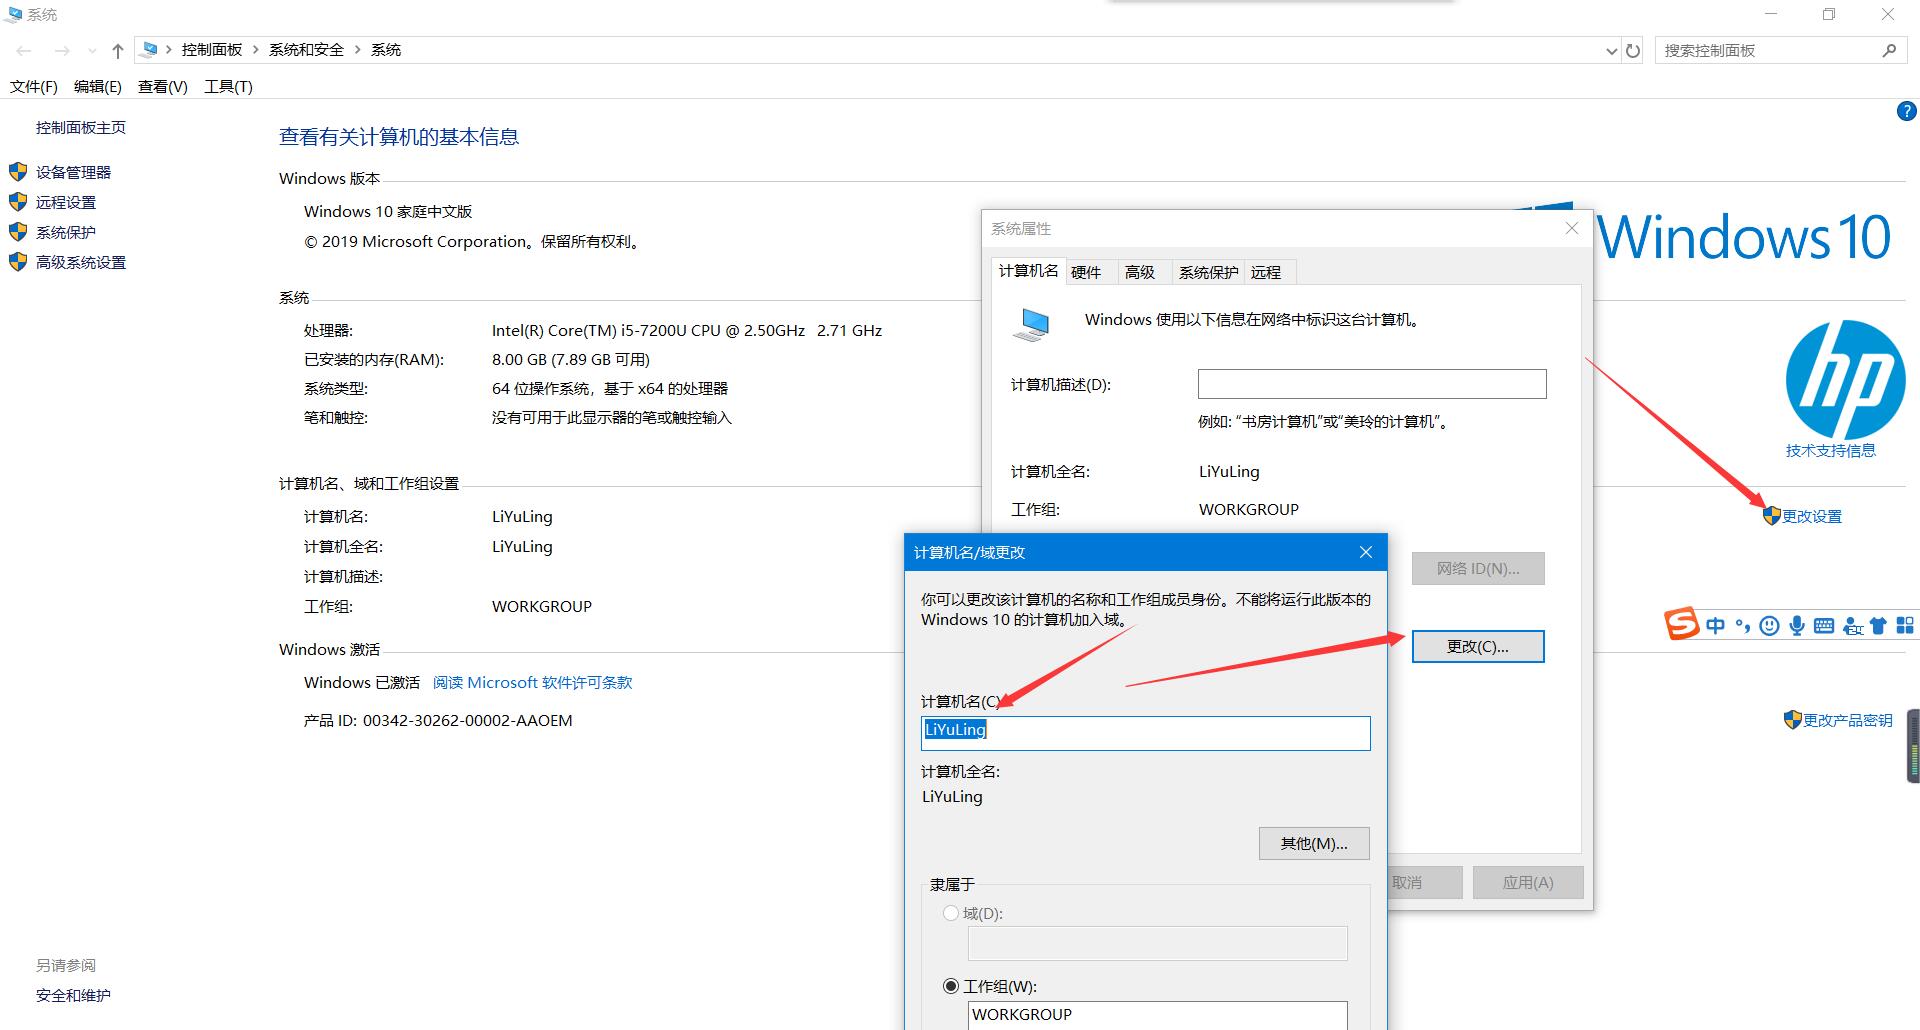1920x1030 pixels.
Task: Click the help question mark icon
Action: 1906,111
